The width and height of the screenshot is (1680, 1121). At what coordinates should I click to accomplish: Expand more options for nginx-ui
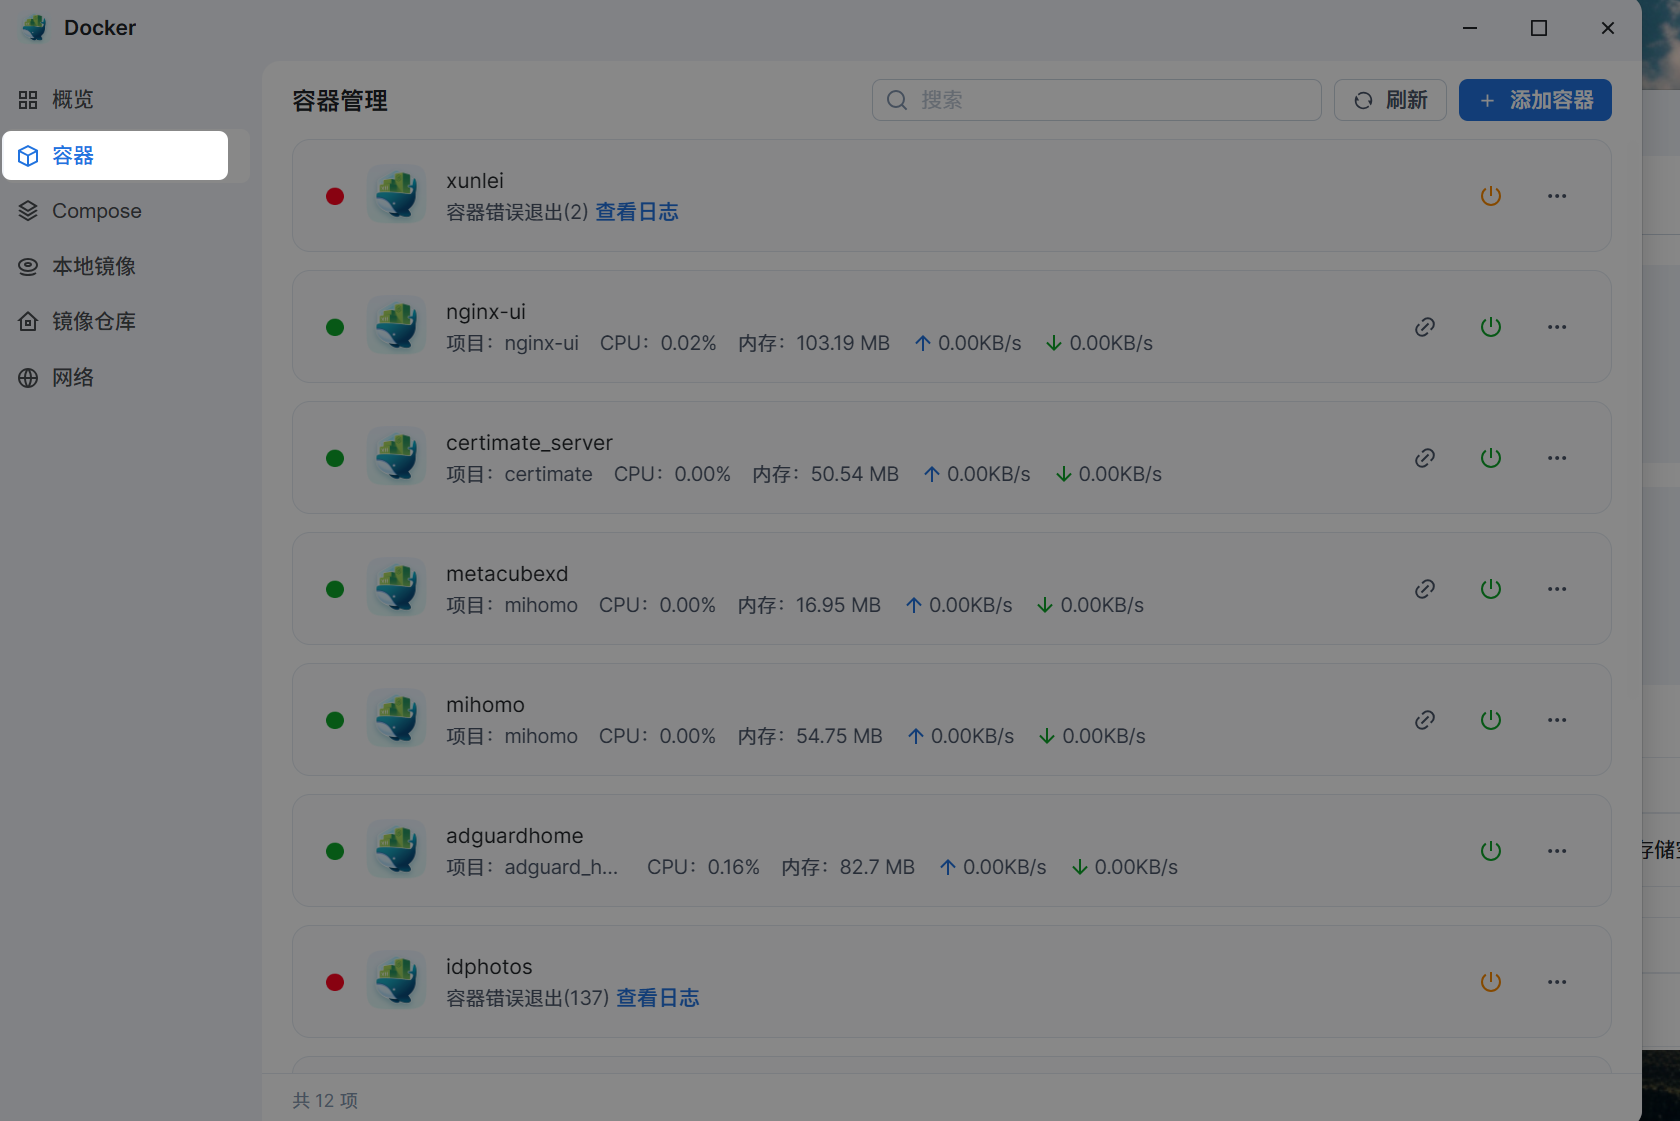click(1557, 327)
